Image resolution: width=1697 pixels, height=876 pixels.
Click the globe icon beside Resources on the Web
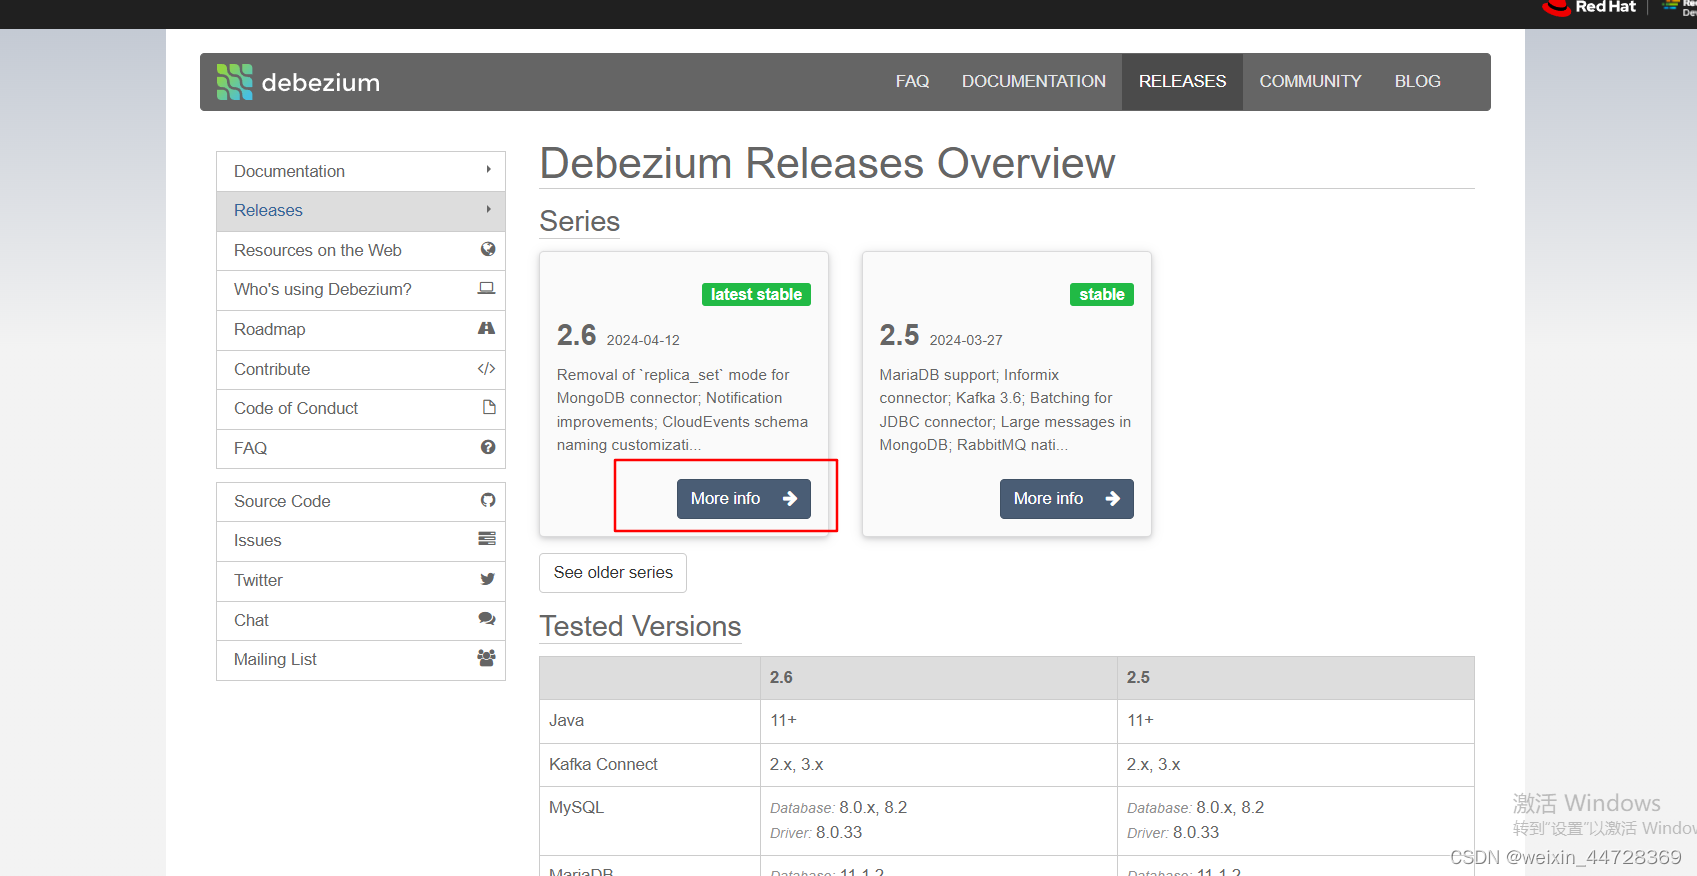(x=488, y=249)
